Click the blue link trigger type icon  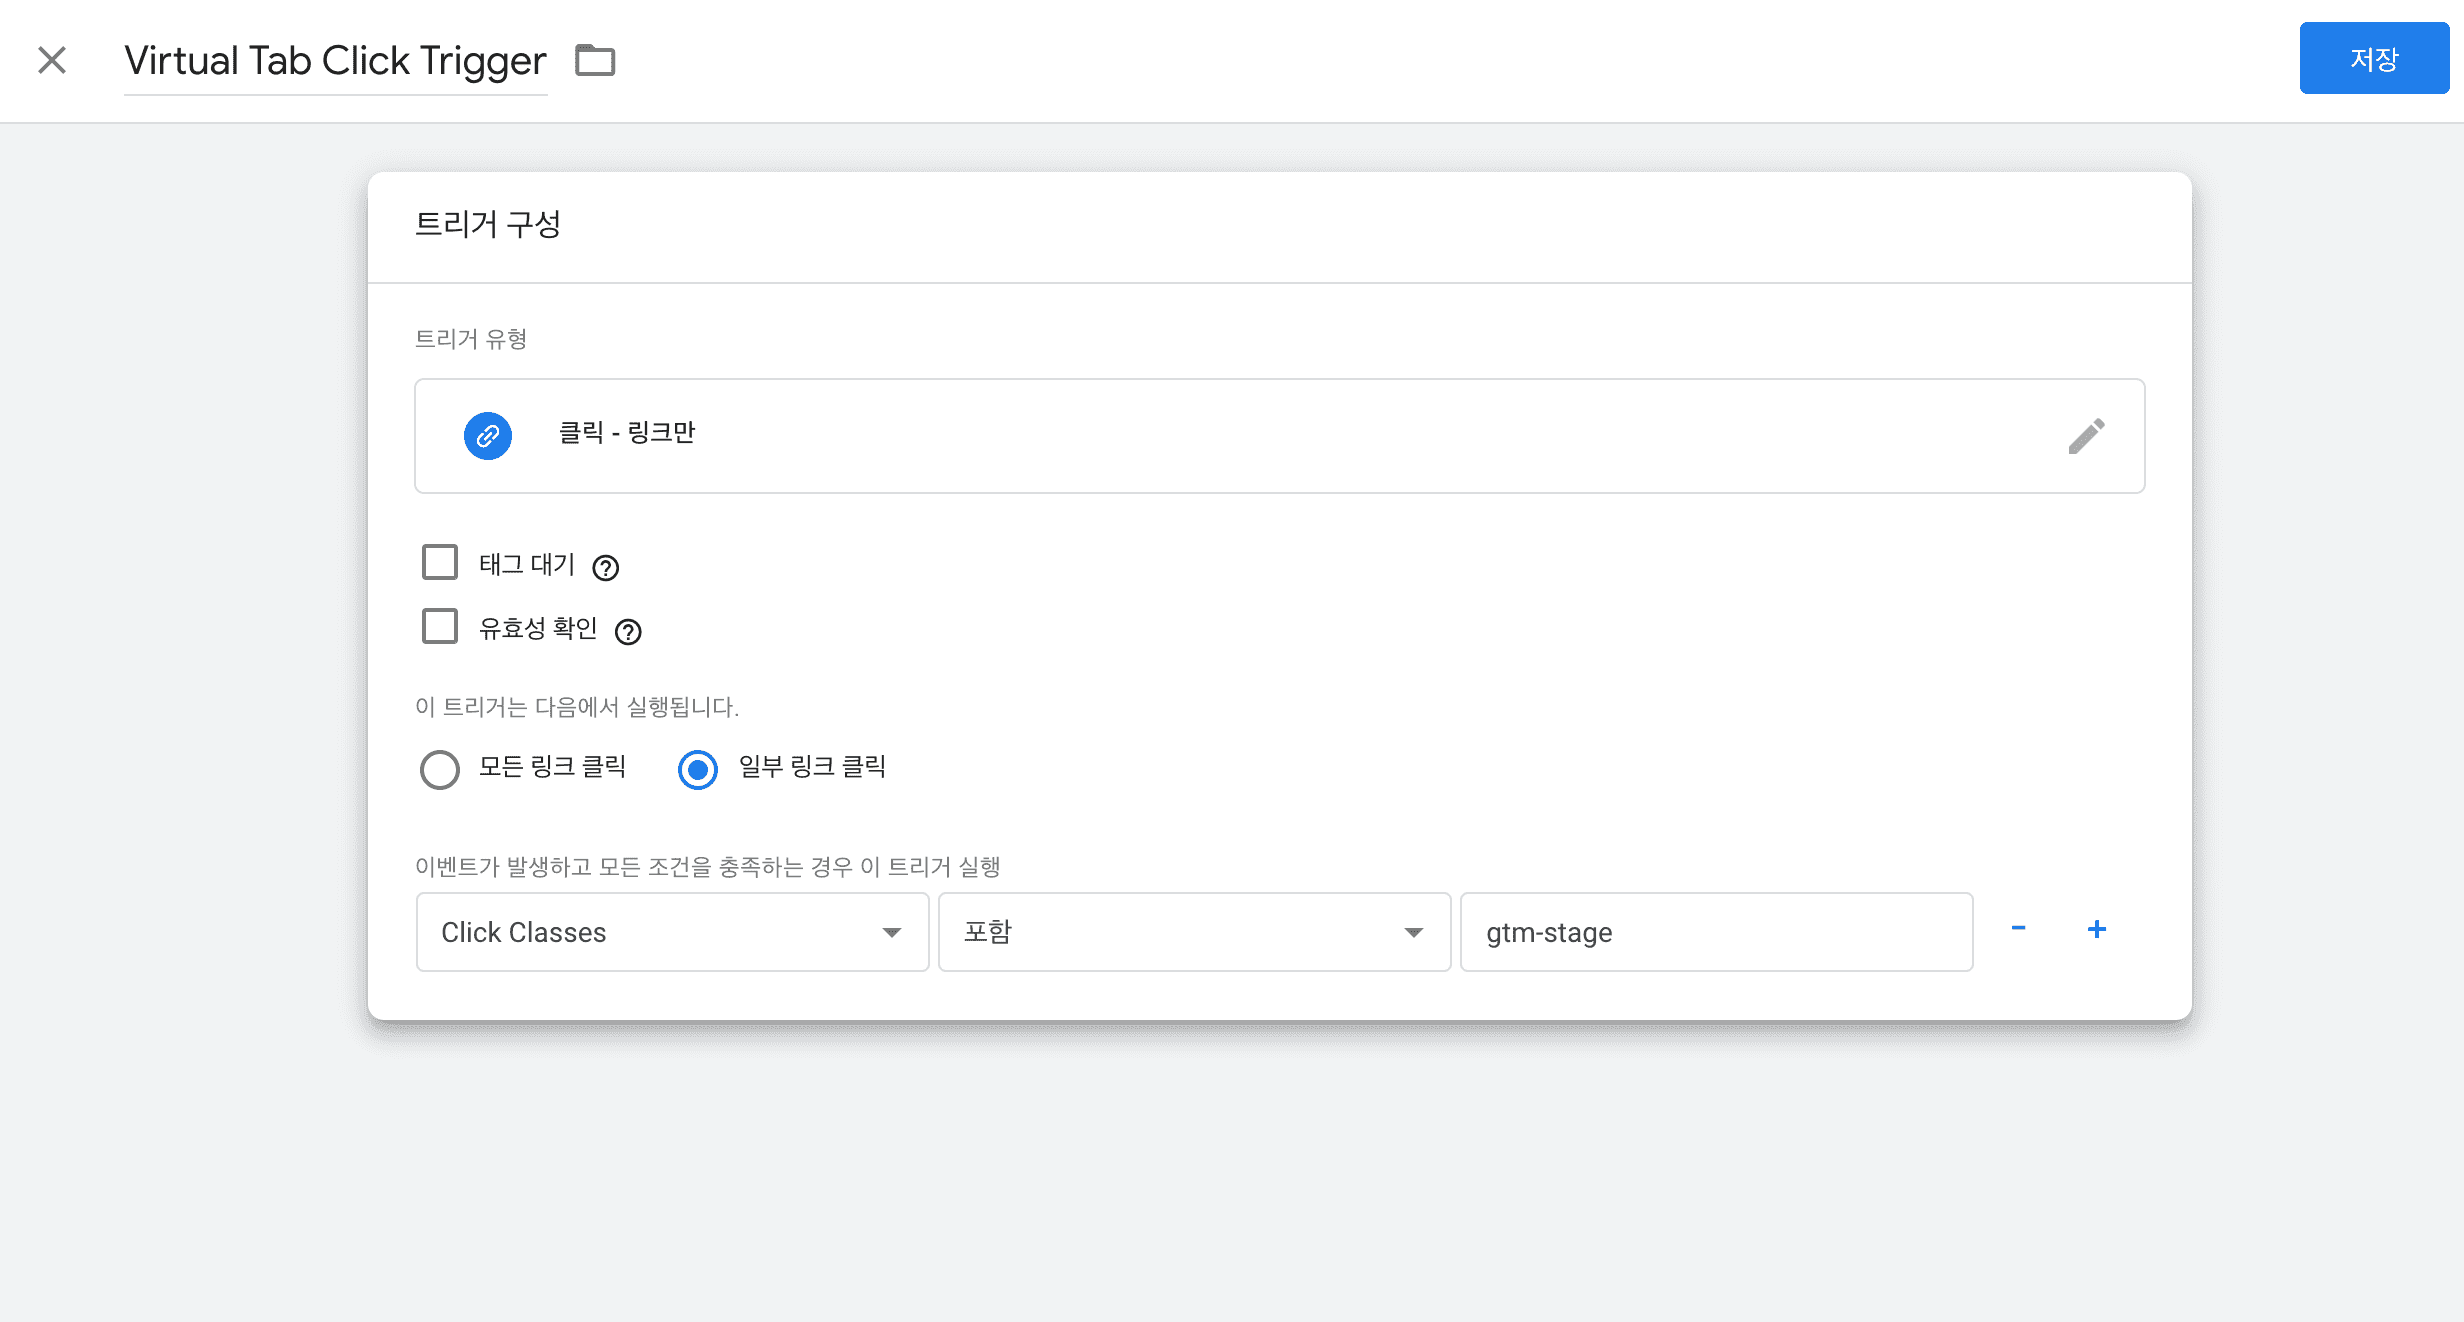pos(488,436)
